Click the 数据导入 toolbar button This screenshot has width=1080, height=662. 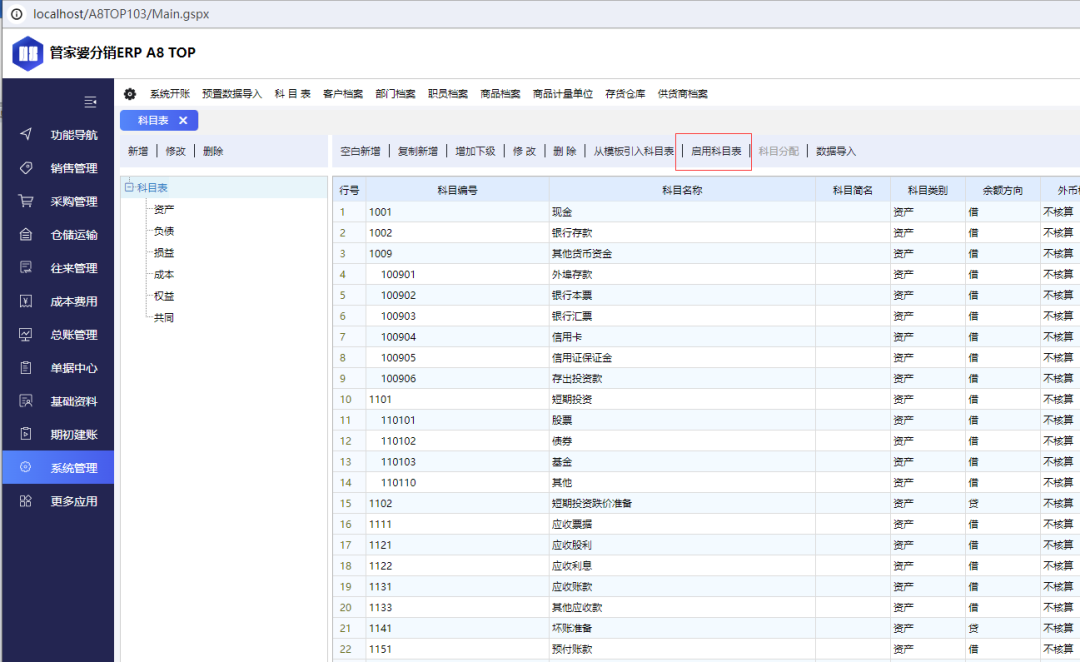click(836, 152)
